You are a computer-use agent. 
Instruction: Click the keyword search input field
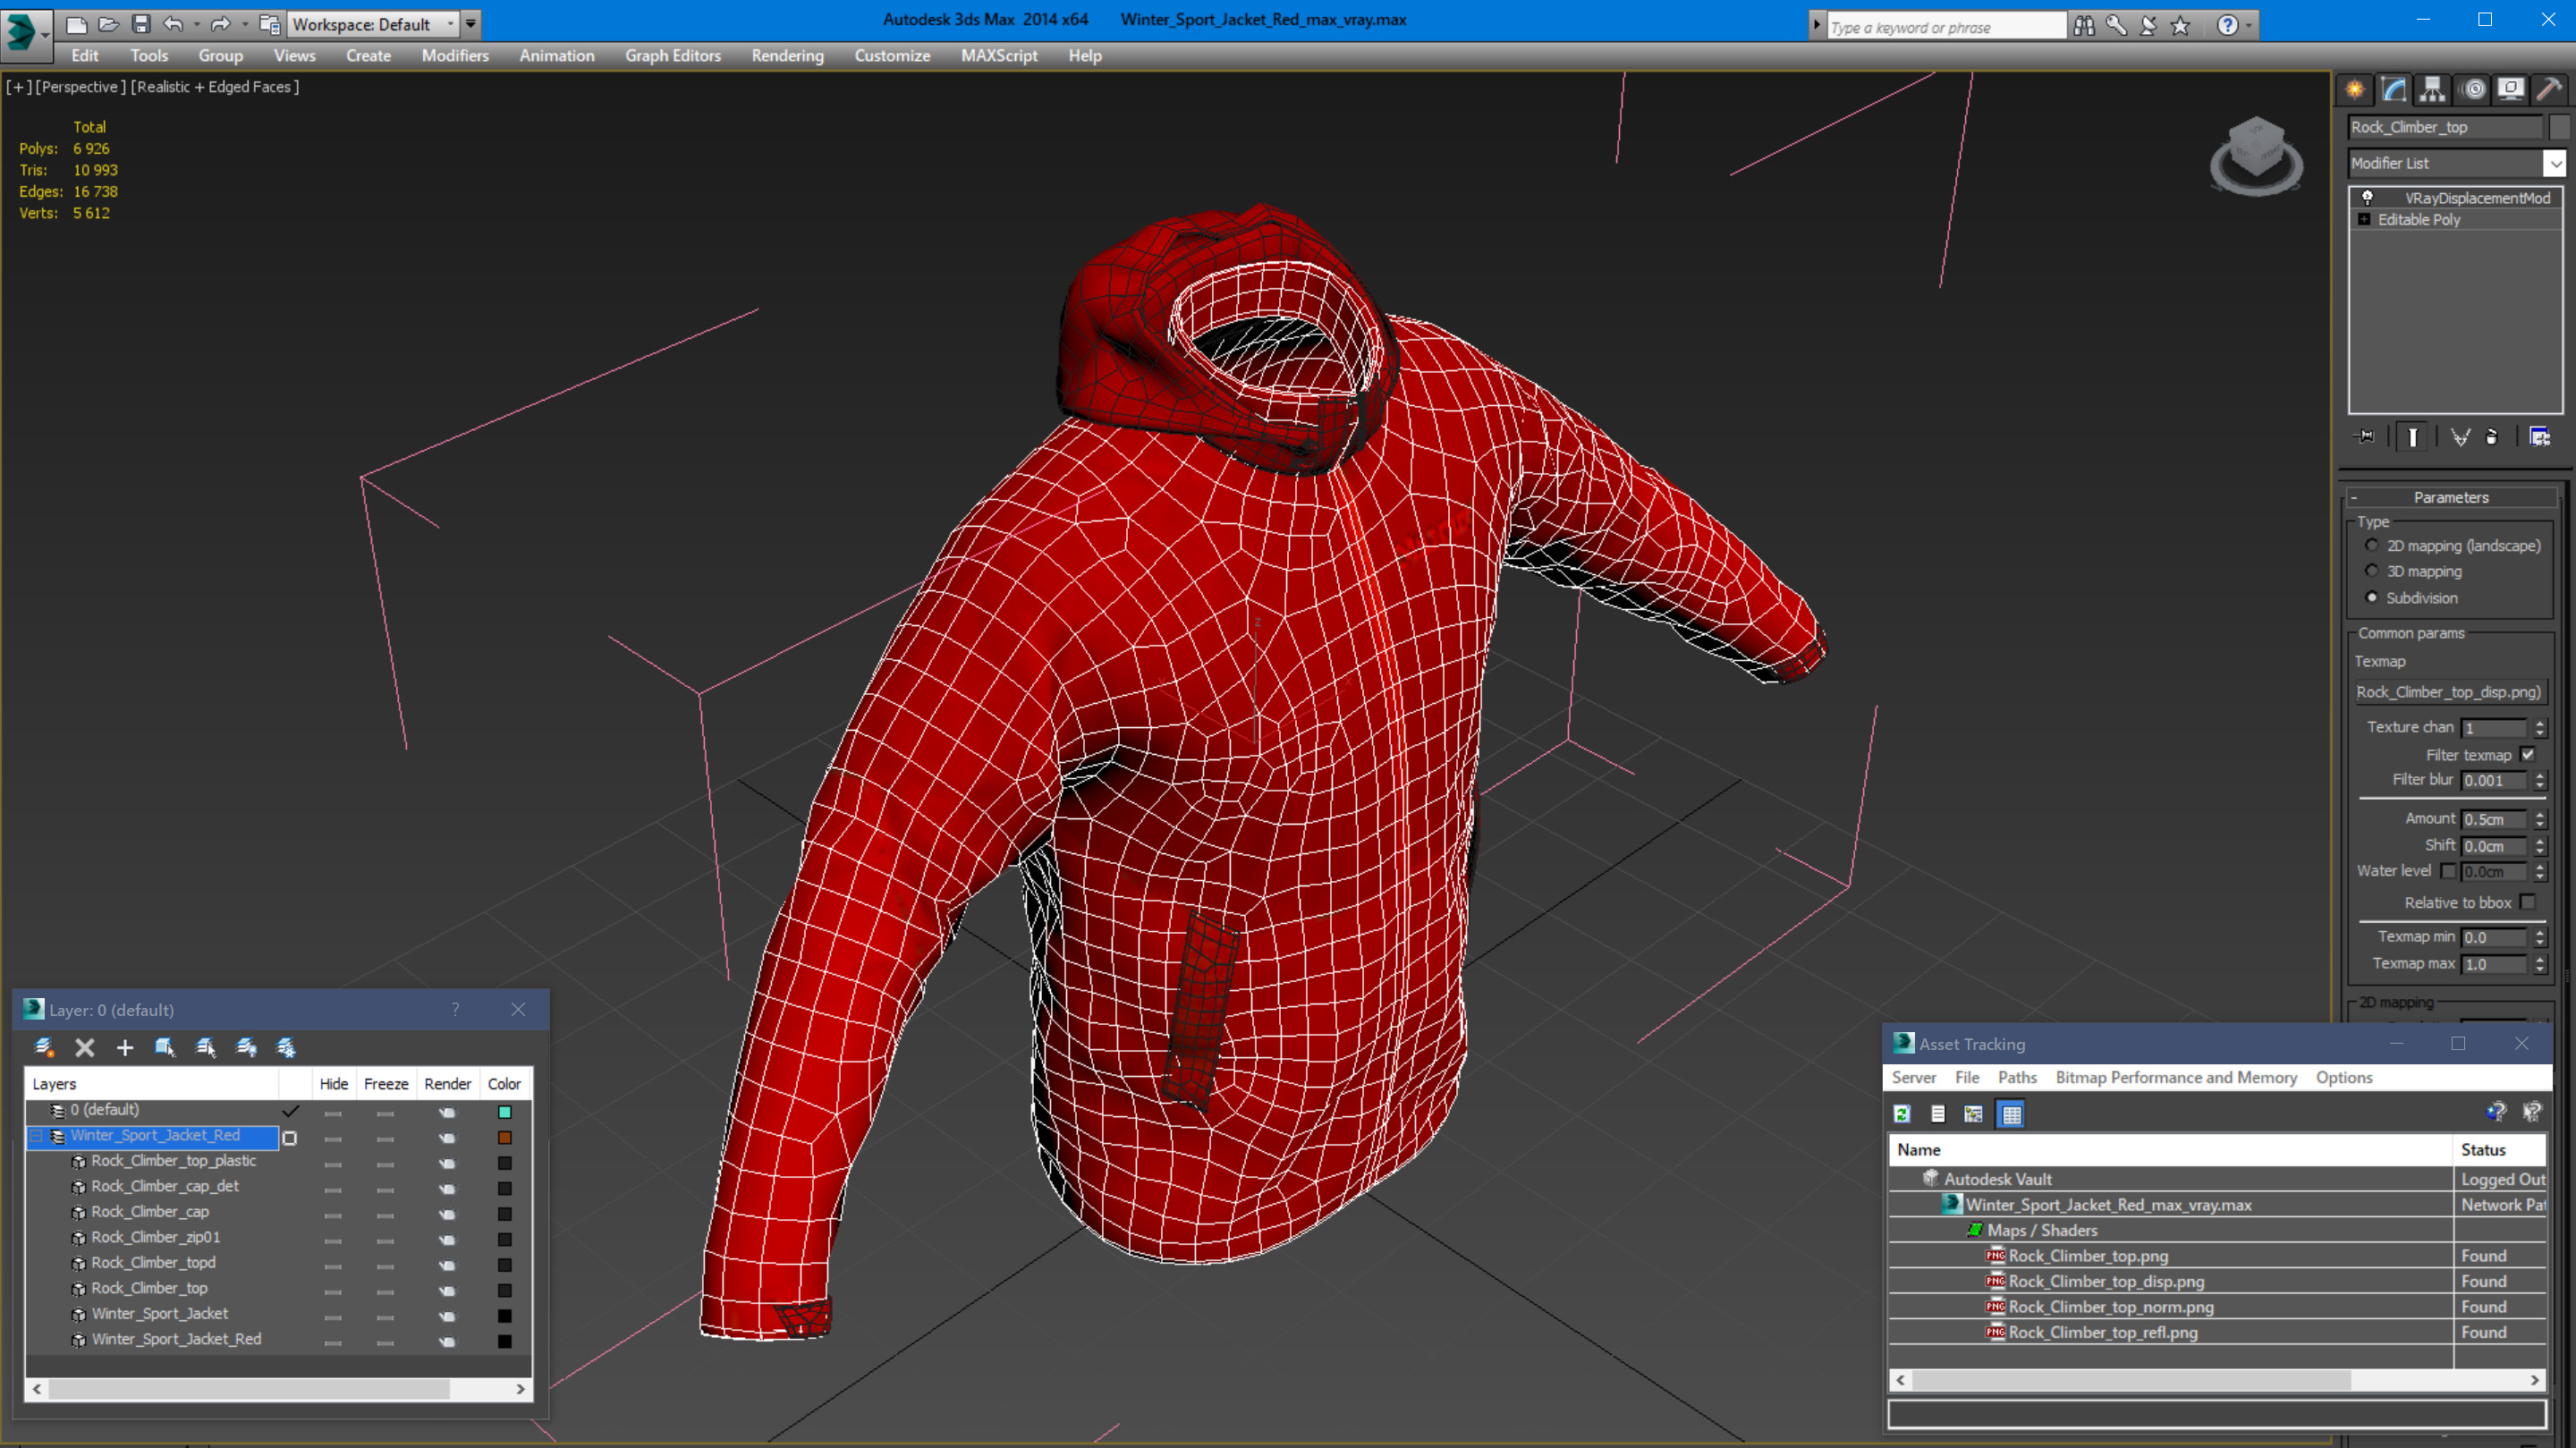pyautogui.click(x=1944, y=27)
